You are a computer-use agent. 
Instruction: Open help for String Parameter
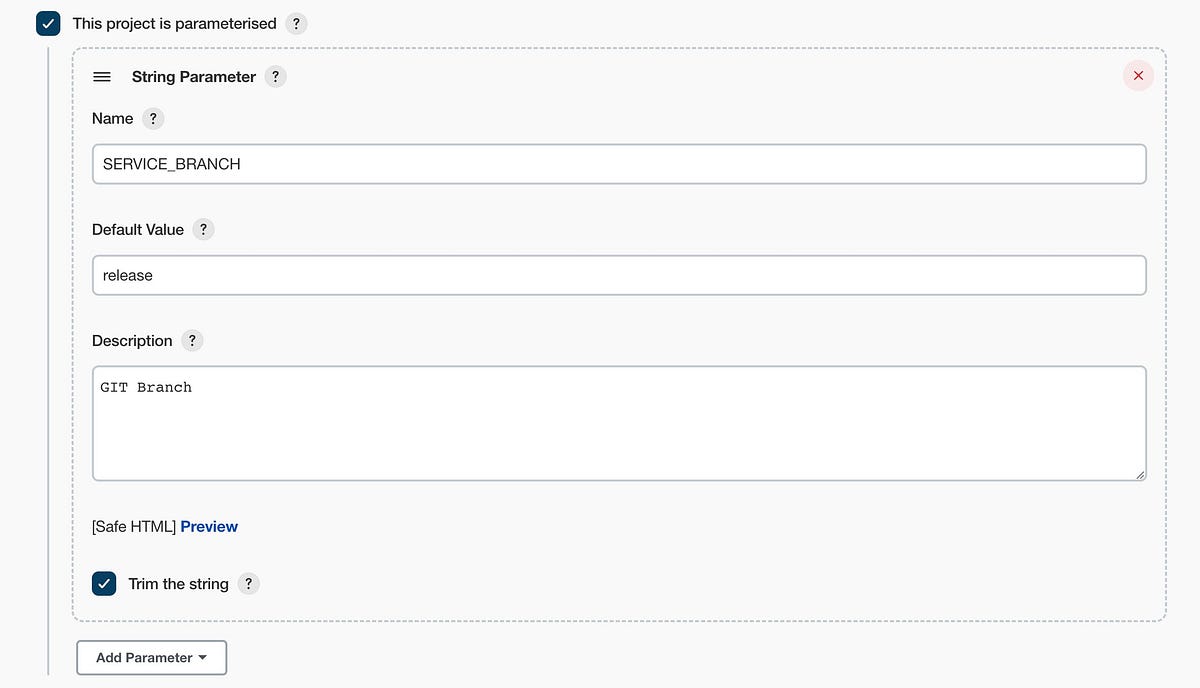coord(275,76)
